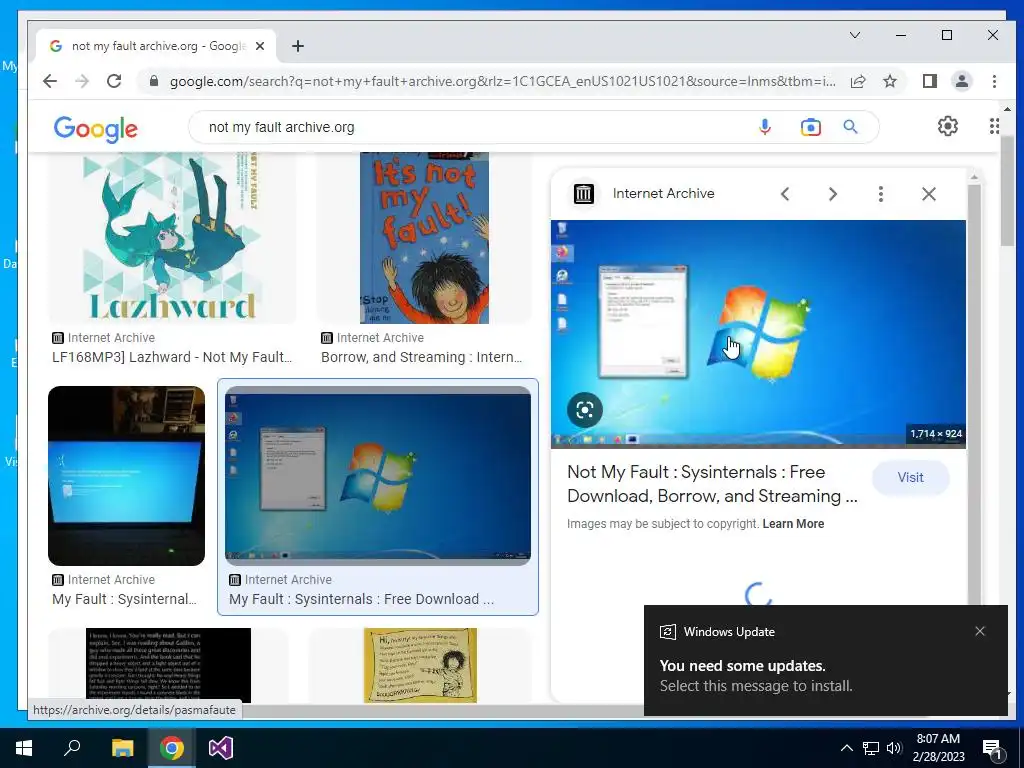The width and height of the screenshot is (1024, 768).
Task: Open more options in the image preview panel
Action: (x=880, y=194)
